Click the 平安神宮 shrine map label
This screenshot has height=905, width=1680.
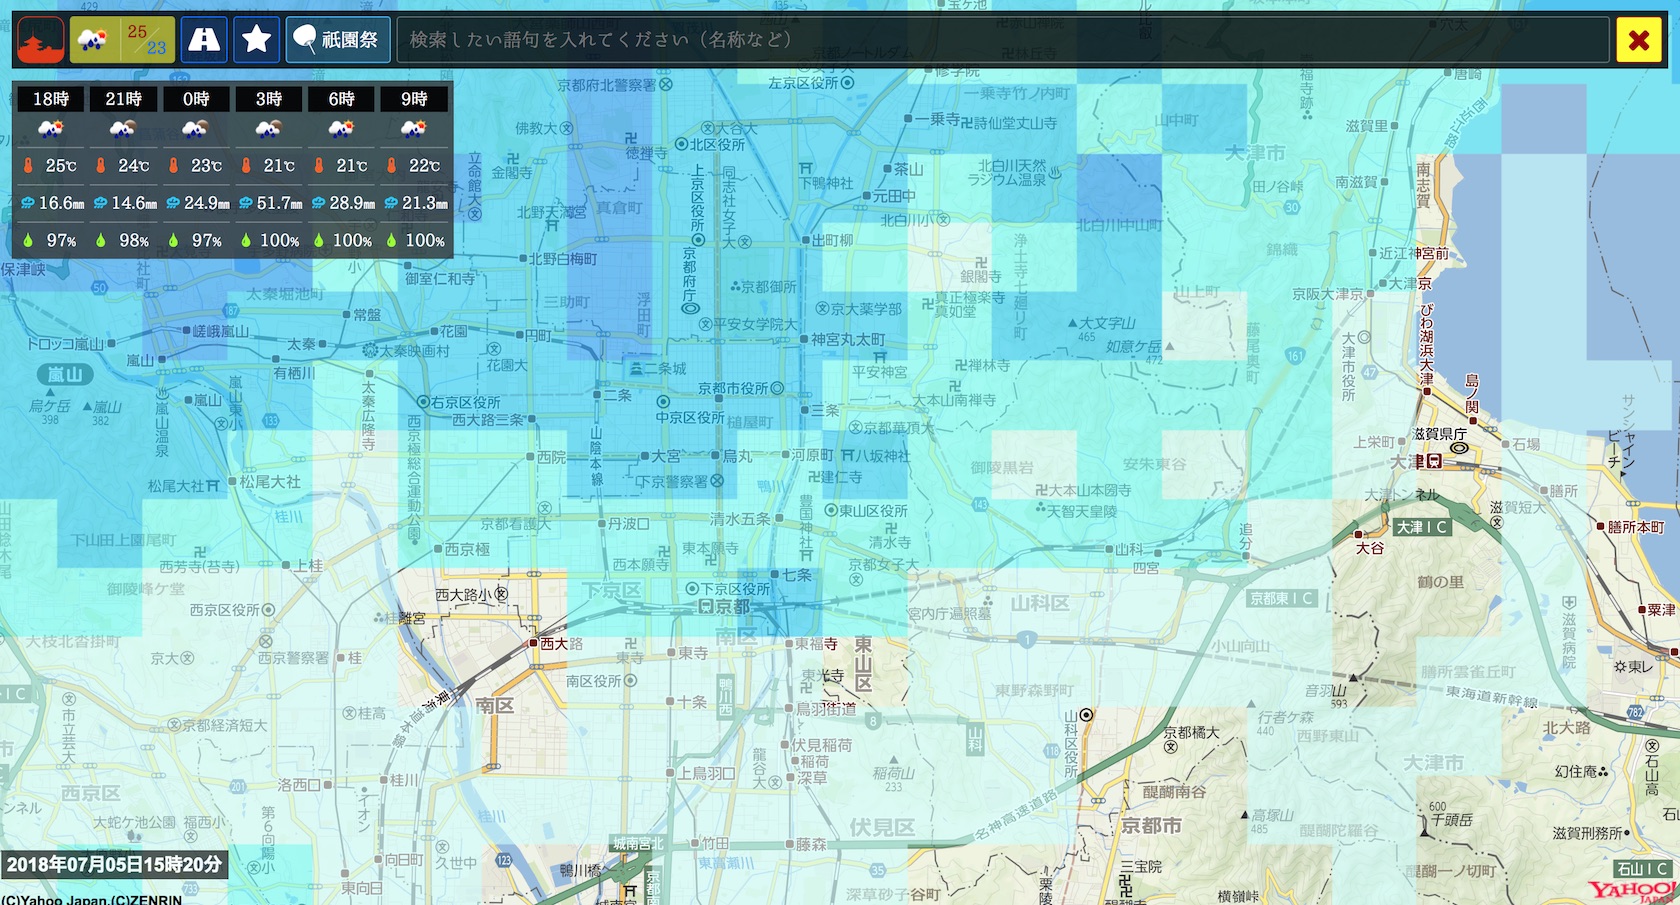click(880, 371)
